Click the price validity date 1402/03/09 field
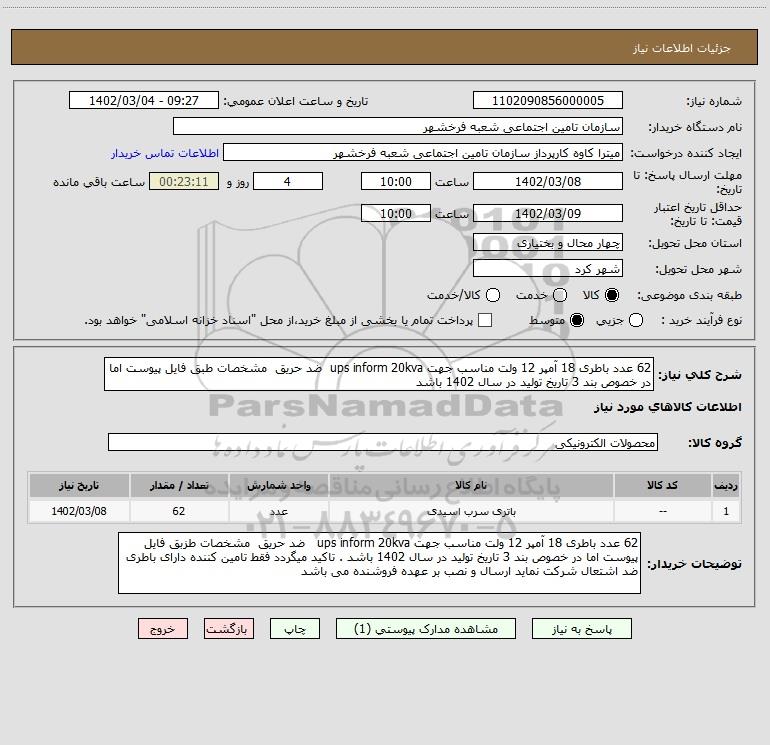This screenshot has height=745, width=770. click(x=548, y=213)
